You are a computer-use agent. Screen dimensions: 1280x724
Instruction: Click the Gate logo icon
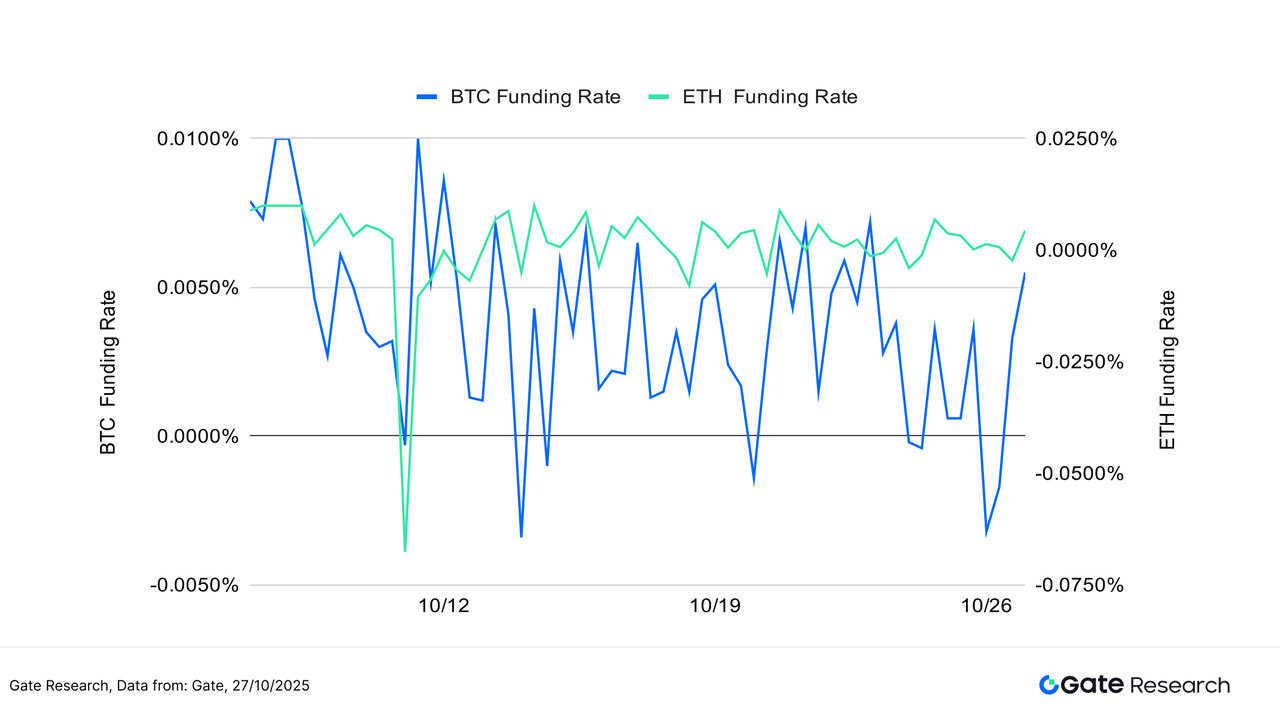(1049, 685)
